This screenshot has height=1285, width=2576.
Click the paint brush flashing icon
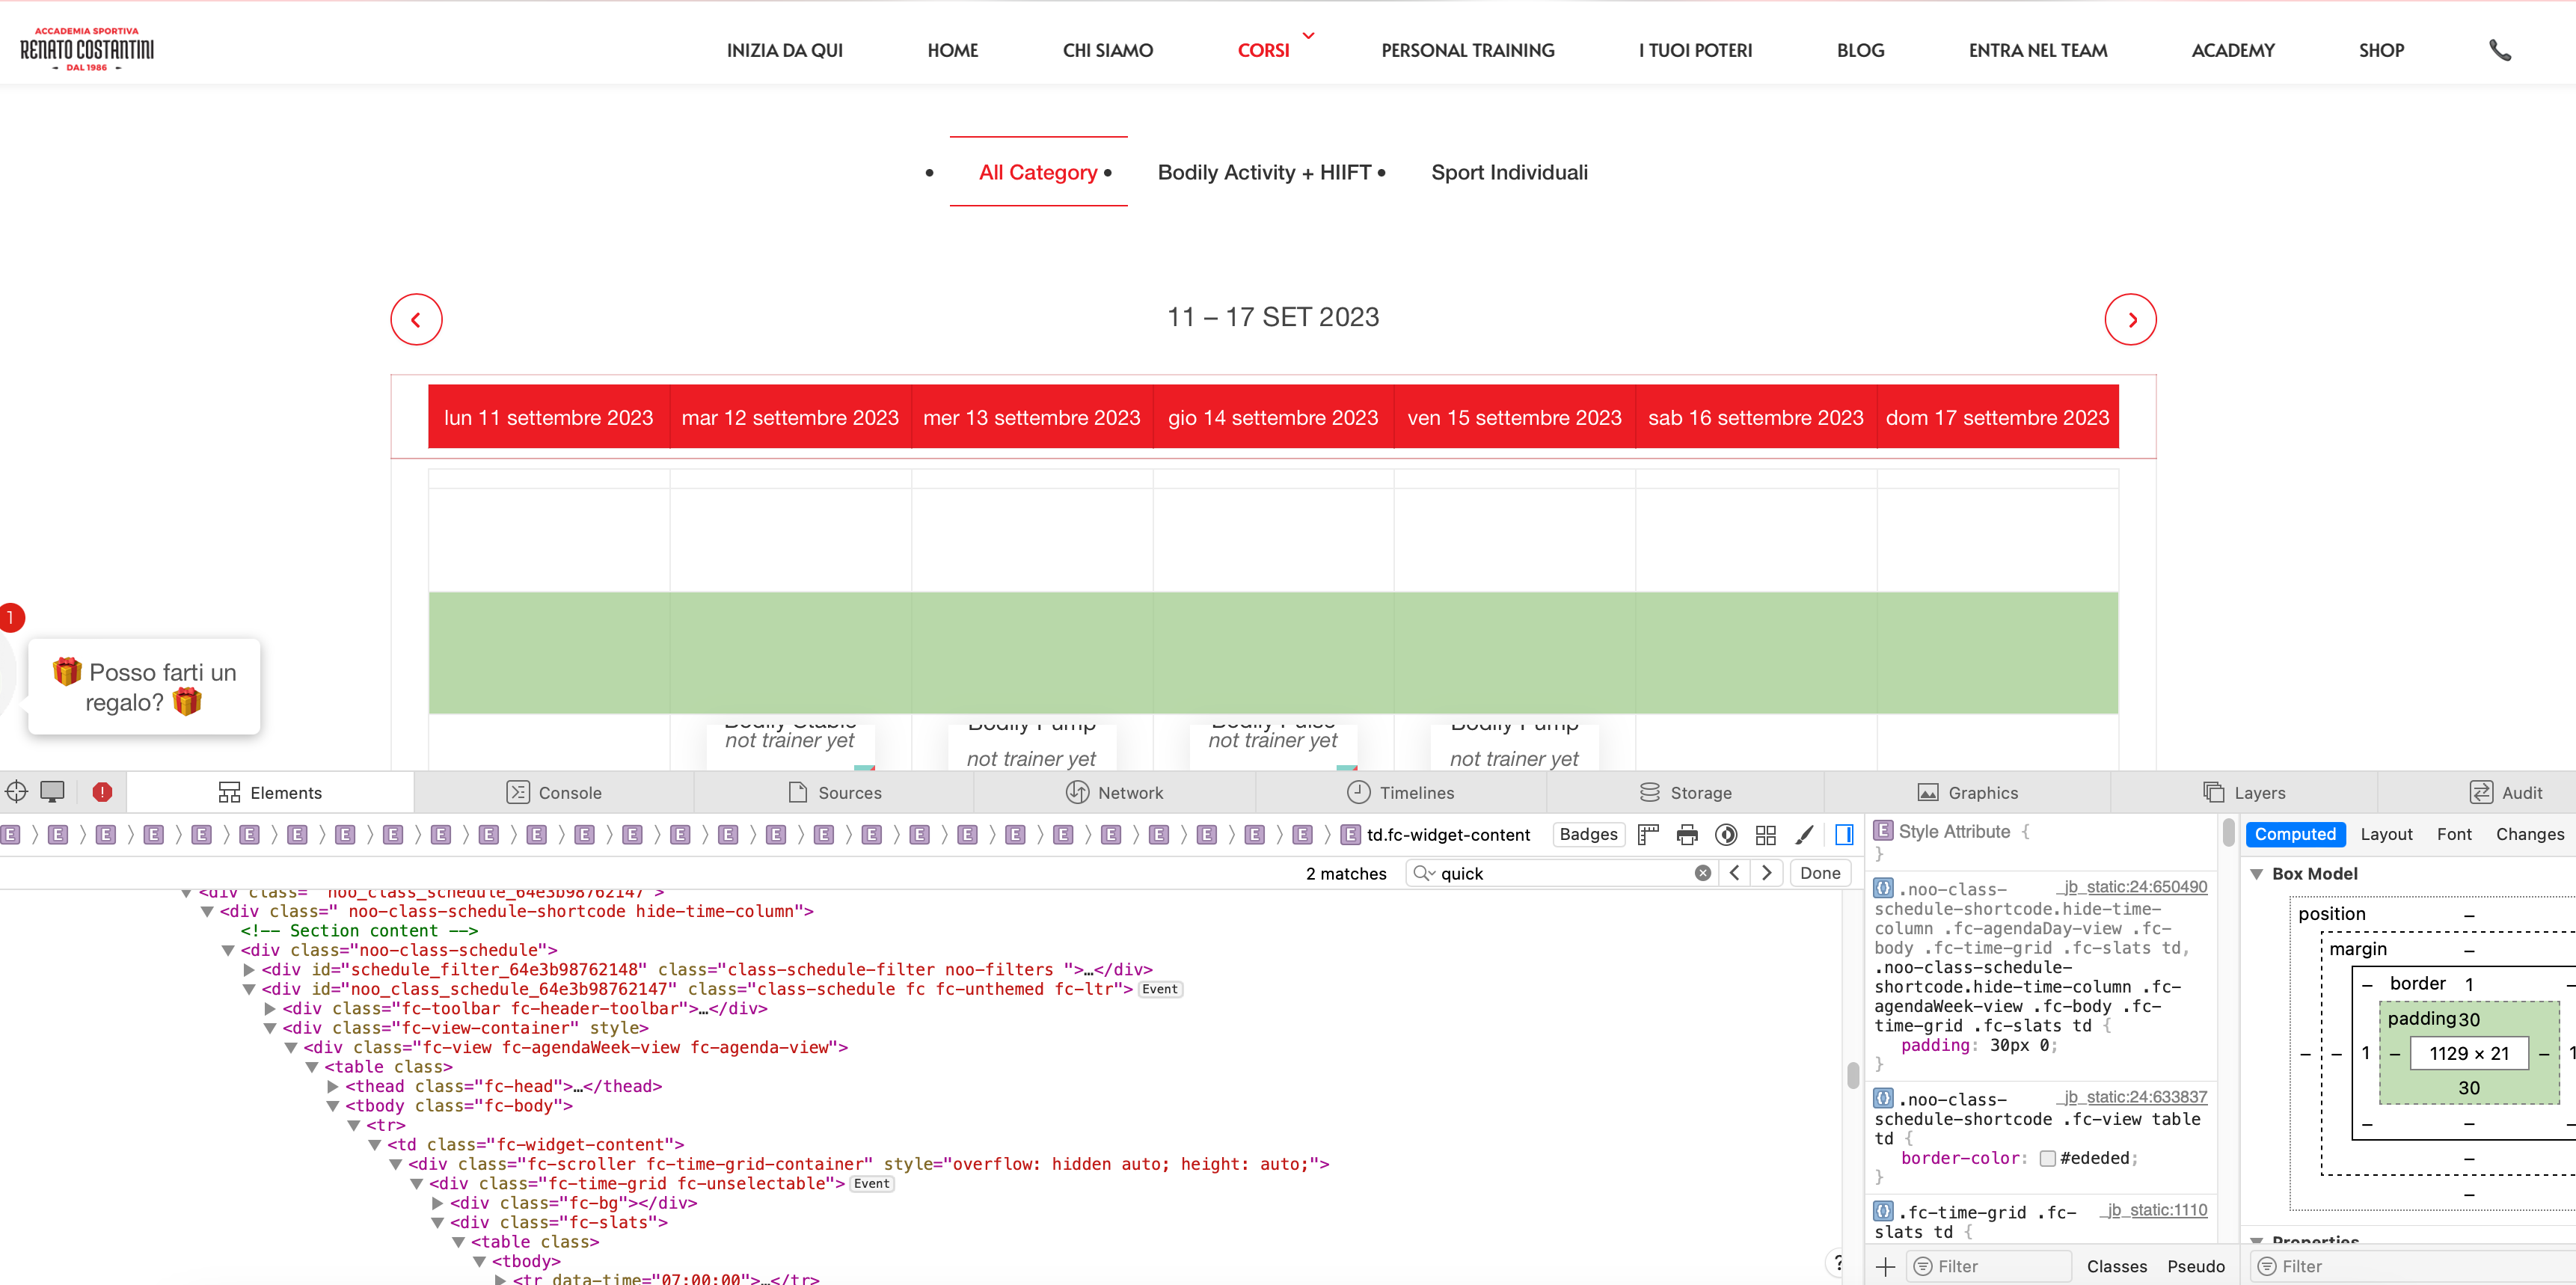pyautogui.click(x=1804, y=834)
